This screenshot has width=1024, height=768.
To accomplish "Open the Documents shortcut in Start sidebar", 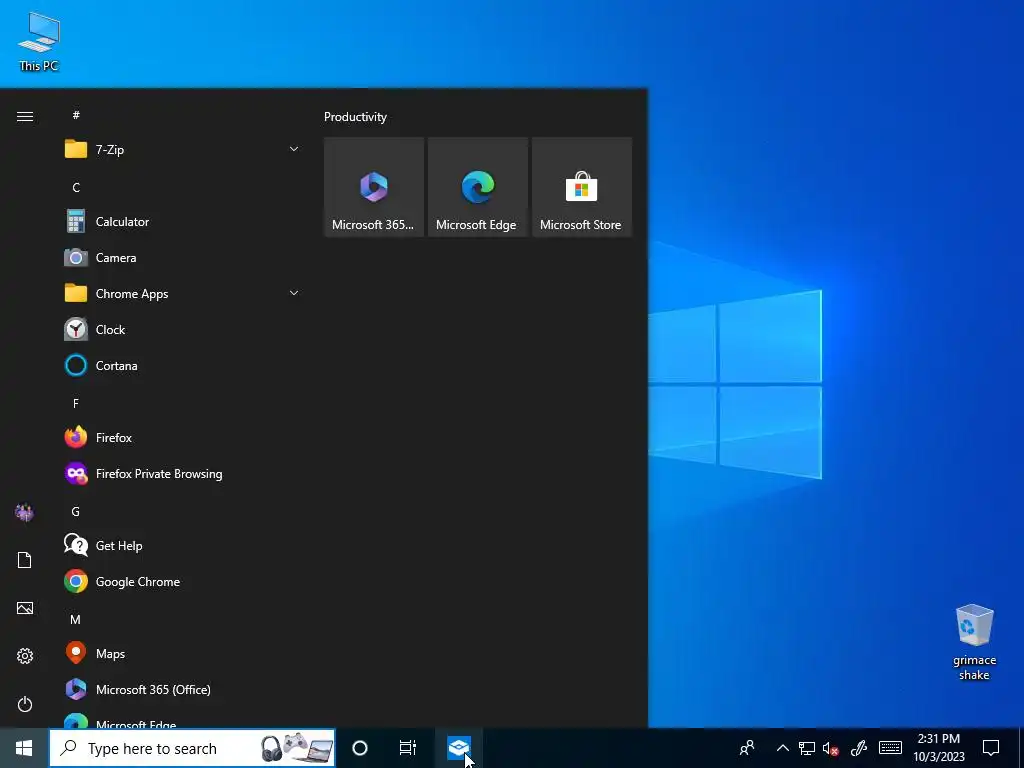I will click(x=25, y=560).
